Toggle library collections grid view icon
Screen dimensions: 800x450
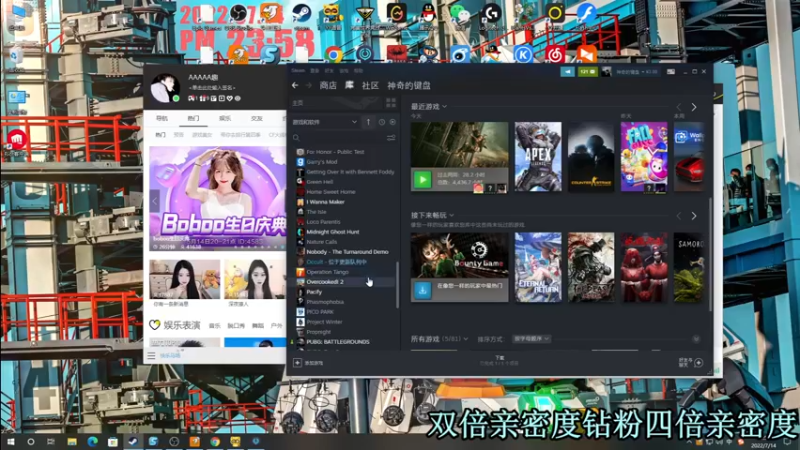(x=391, y=103)
